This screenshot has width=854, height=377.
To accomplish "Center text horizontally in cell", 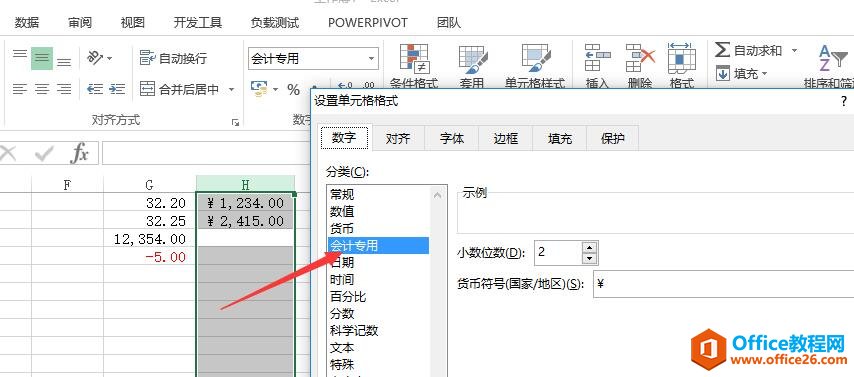I will (42, 89).
